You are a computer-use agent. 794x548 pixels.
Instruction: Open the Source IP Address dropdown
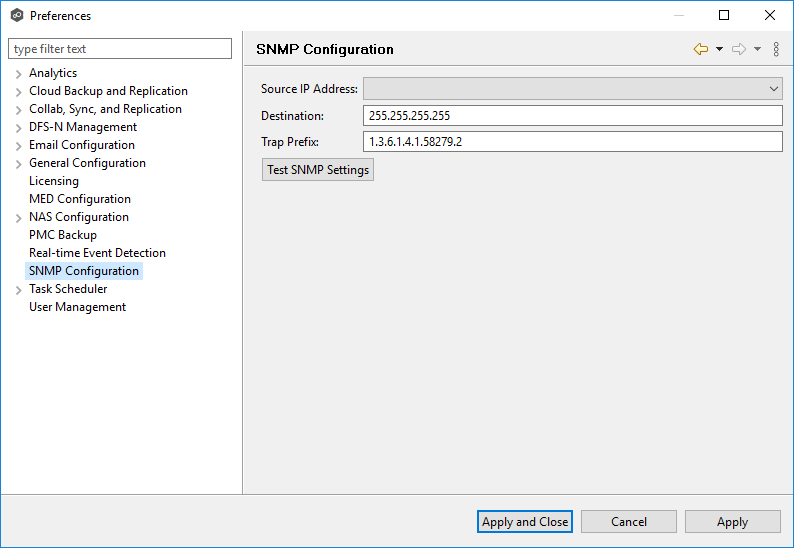coord(572,89)
